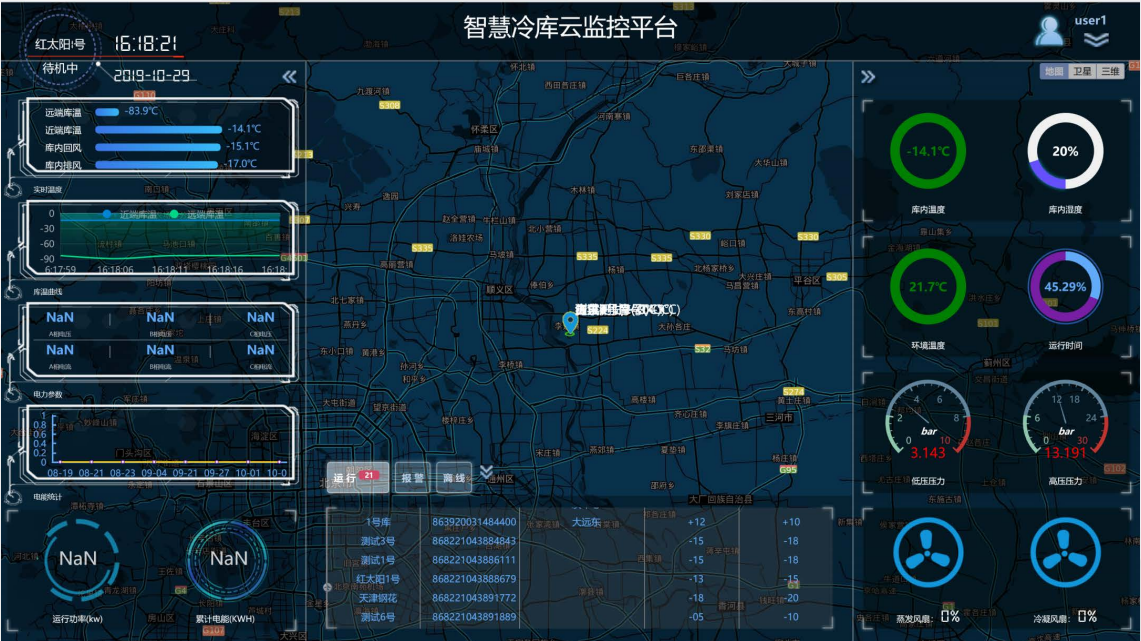
Task: Click the 近端库温 temperature bar
Action: [159, 130]
